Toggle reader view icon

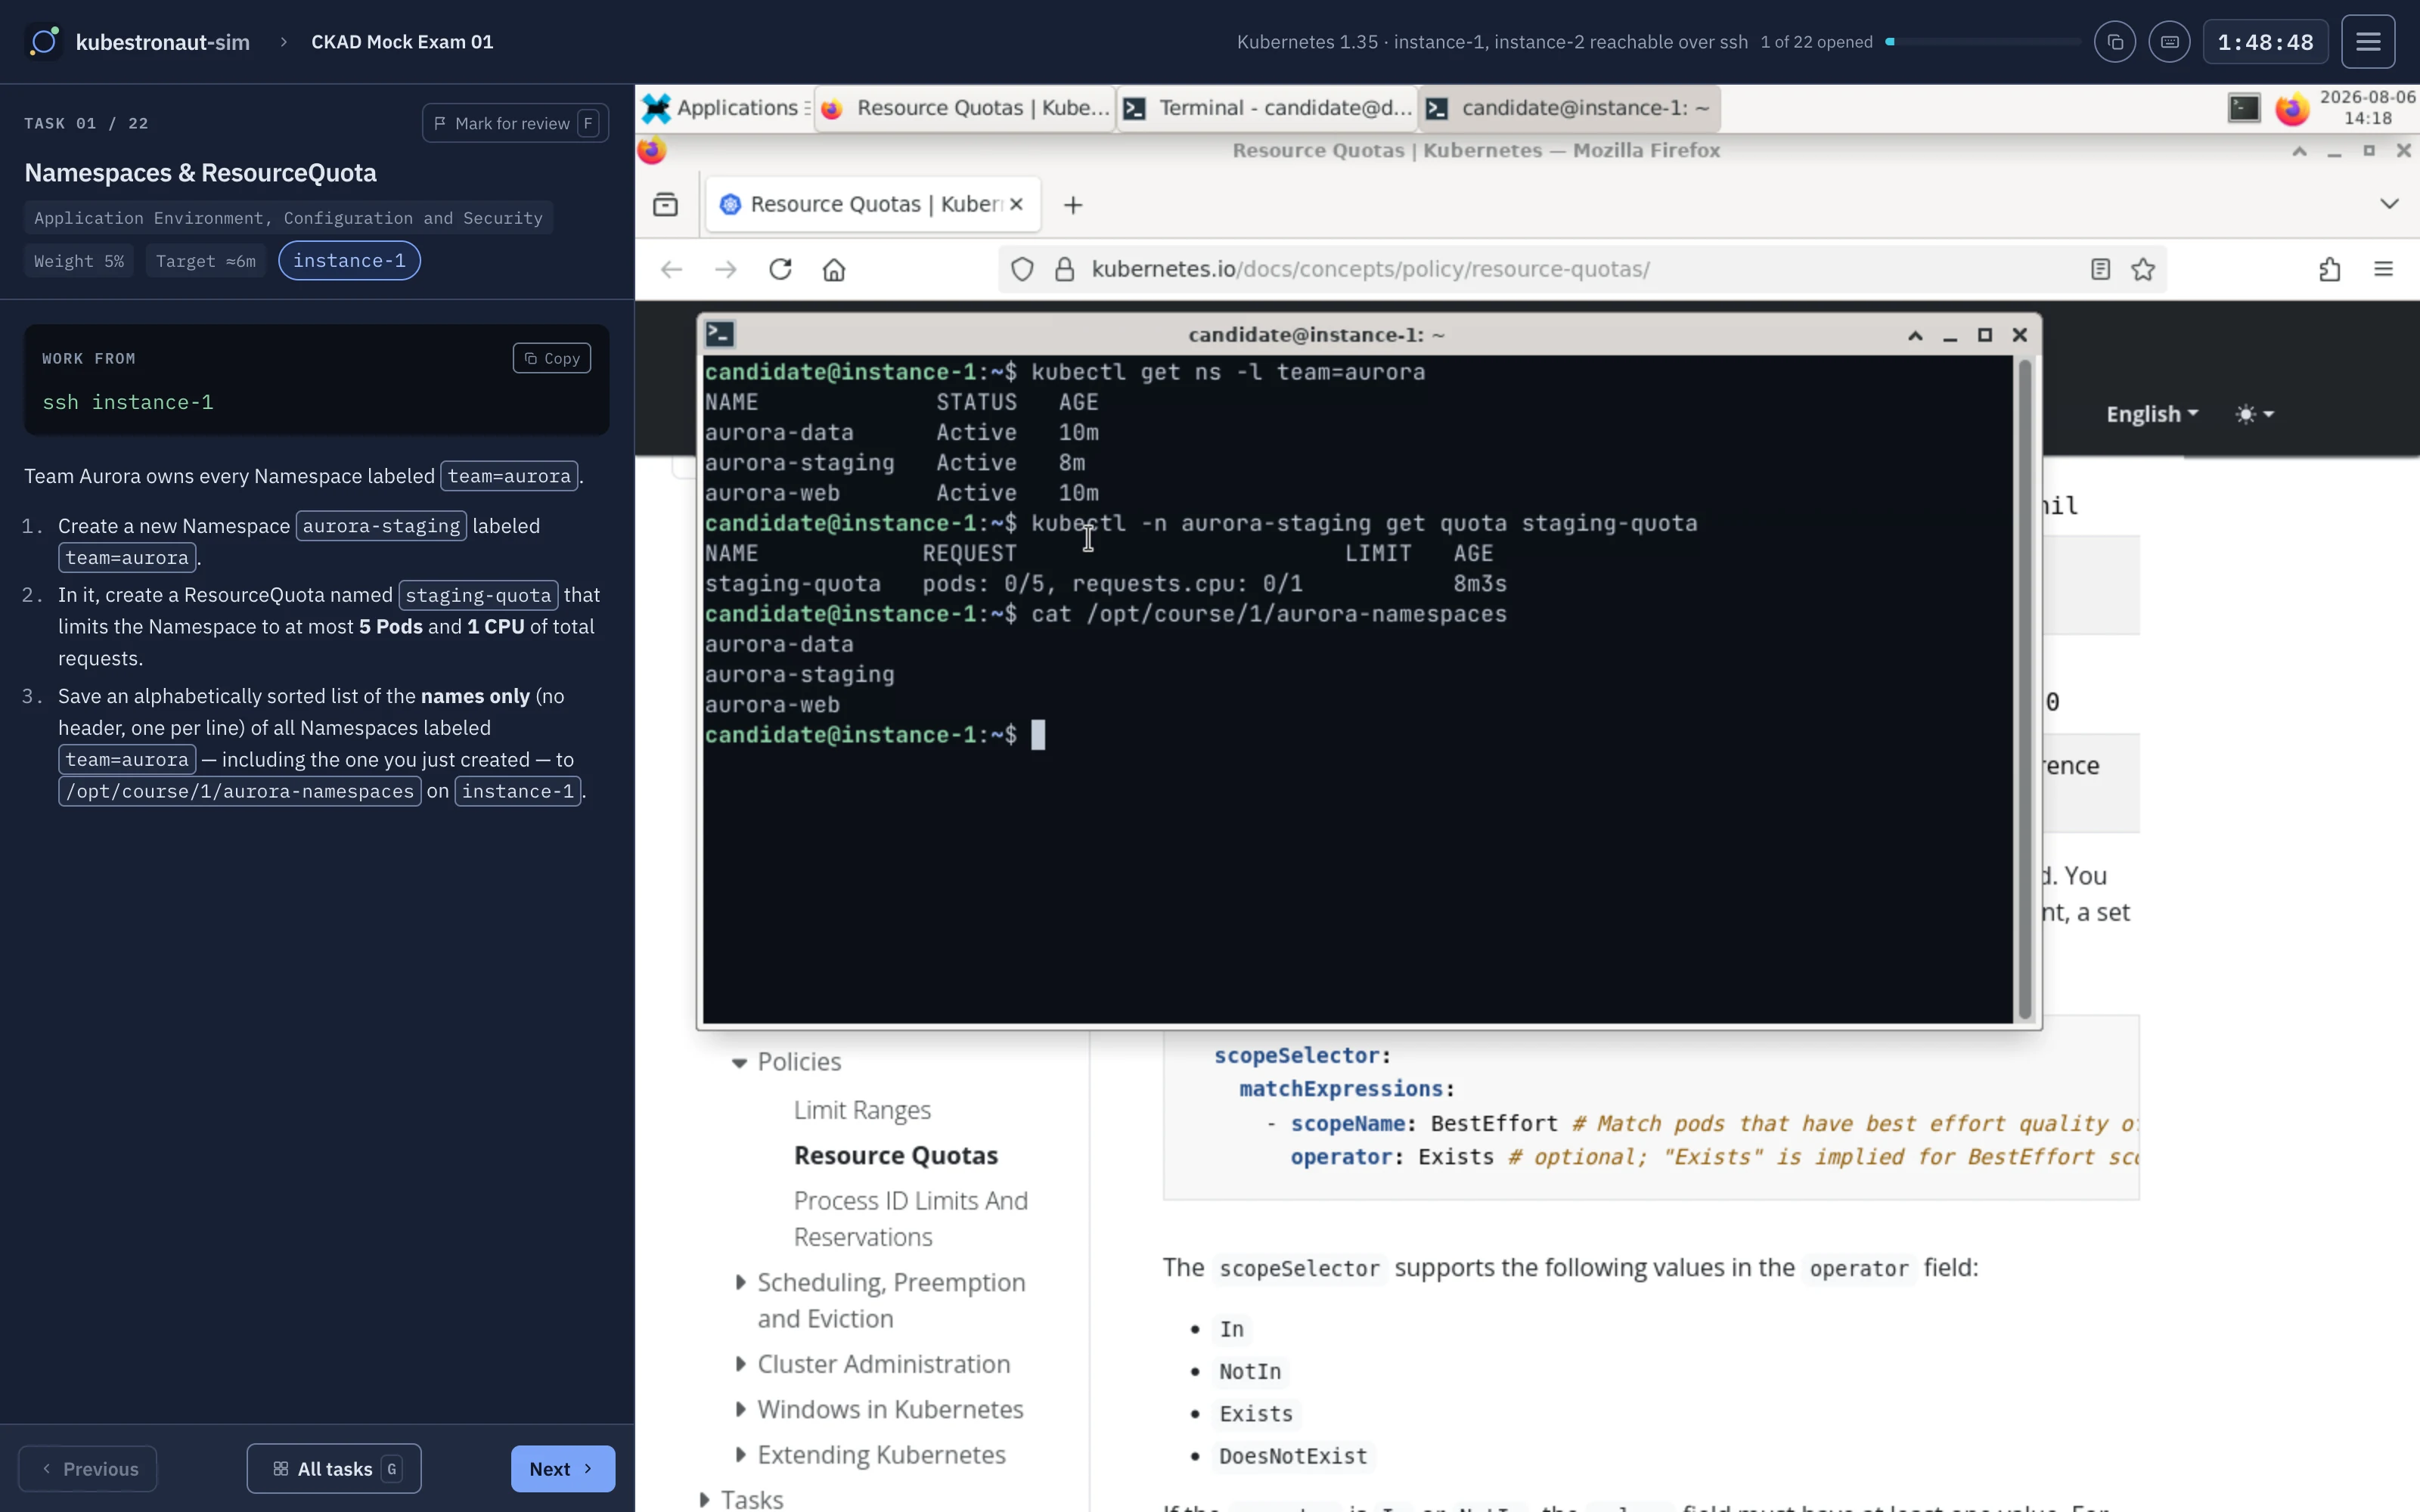pyautogui.click(x=2100, y=269)
